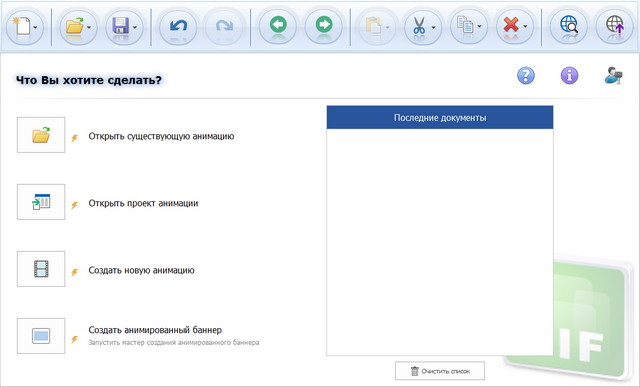Go forward with green right arrow
Viewport: 640px width, 387px height.
pyautogui.click(x=324, y=25)
